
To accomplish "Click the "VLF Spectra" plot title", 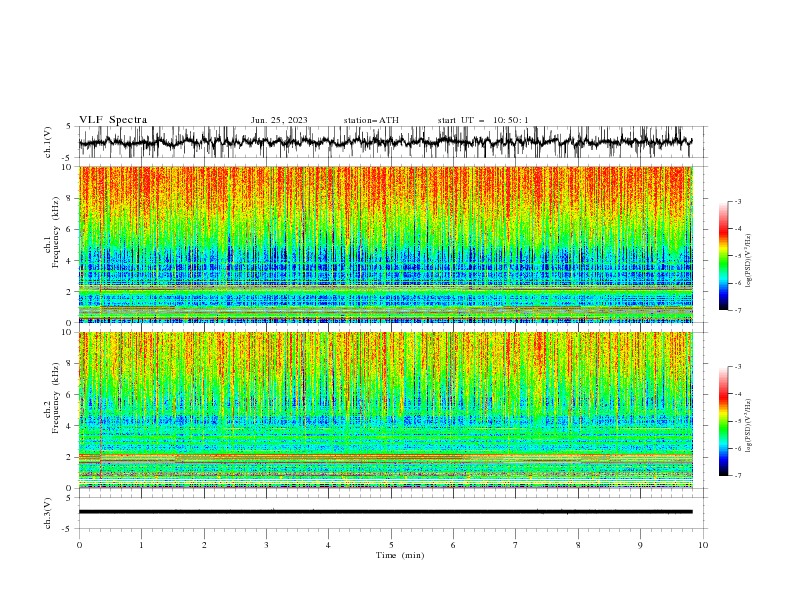I will [113, 120].
